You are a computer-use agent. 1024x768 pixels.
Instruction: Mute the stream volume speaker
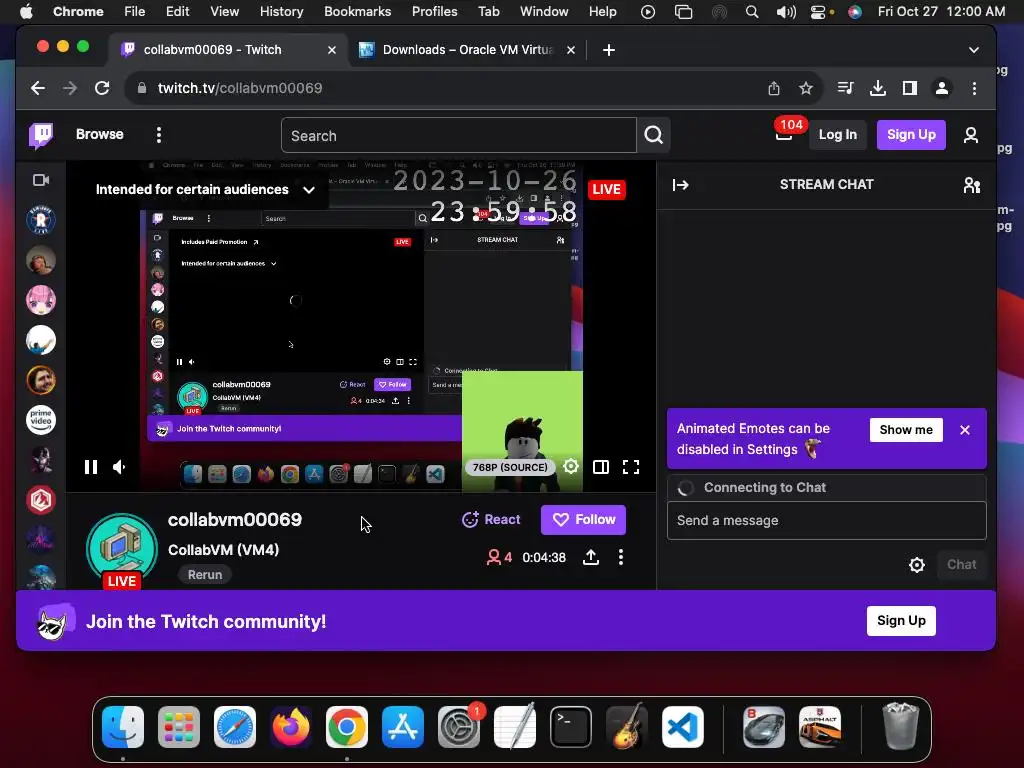pyautogui.click(x=120, y=467)
